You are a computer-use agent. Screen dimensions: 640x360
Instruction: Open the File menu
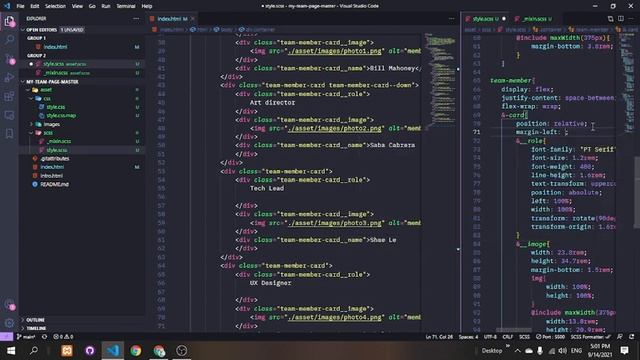click(x=20, y=6)
